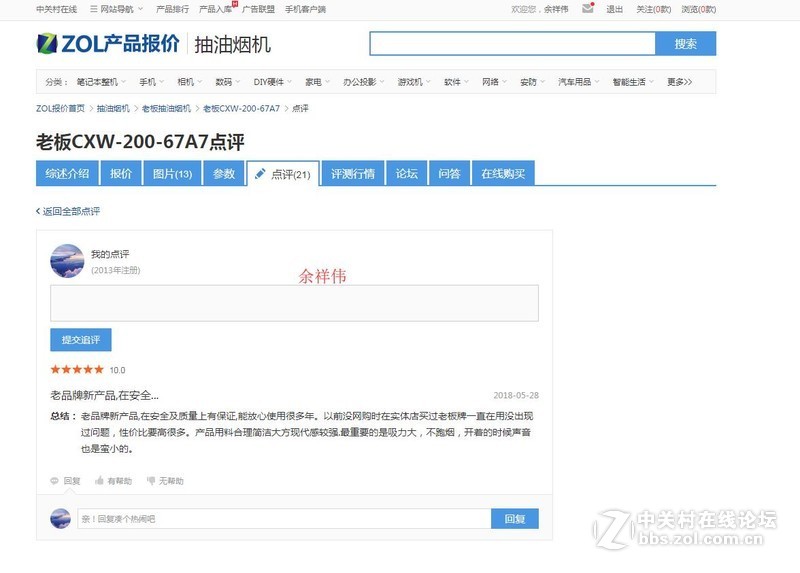Viewport: 800px width, 573px height.
Task: Click the review date 2018-05-28
Action: (x=516, y=395)
